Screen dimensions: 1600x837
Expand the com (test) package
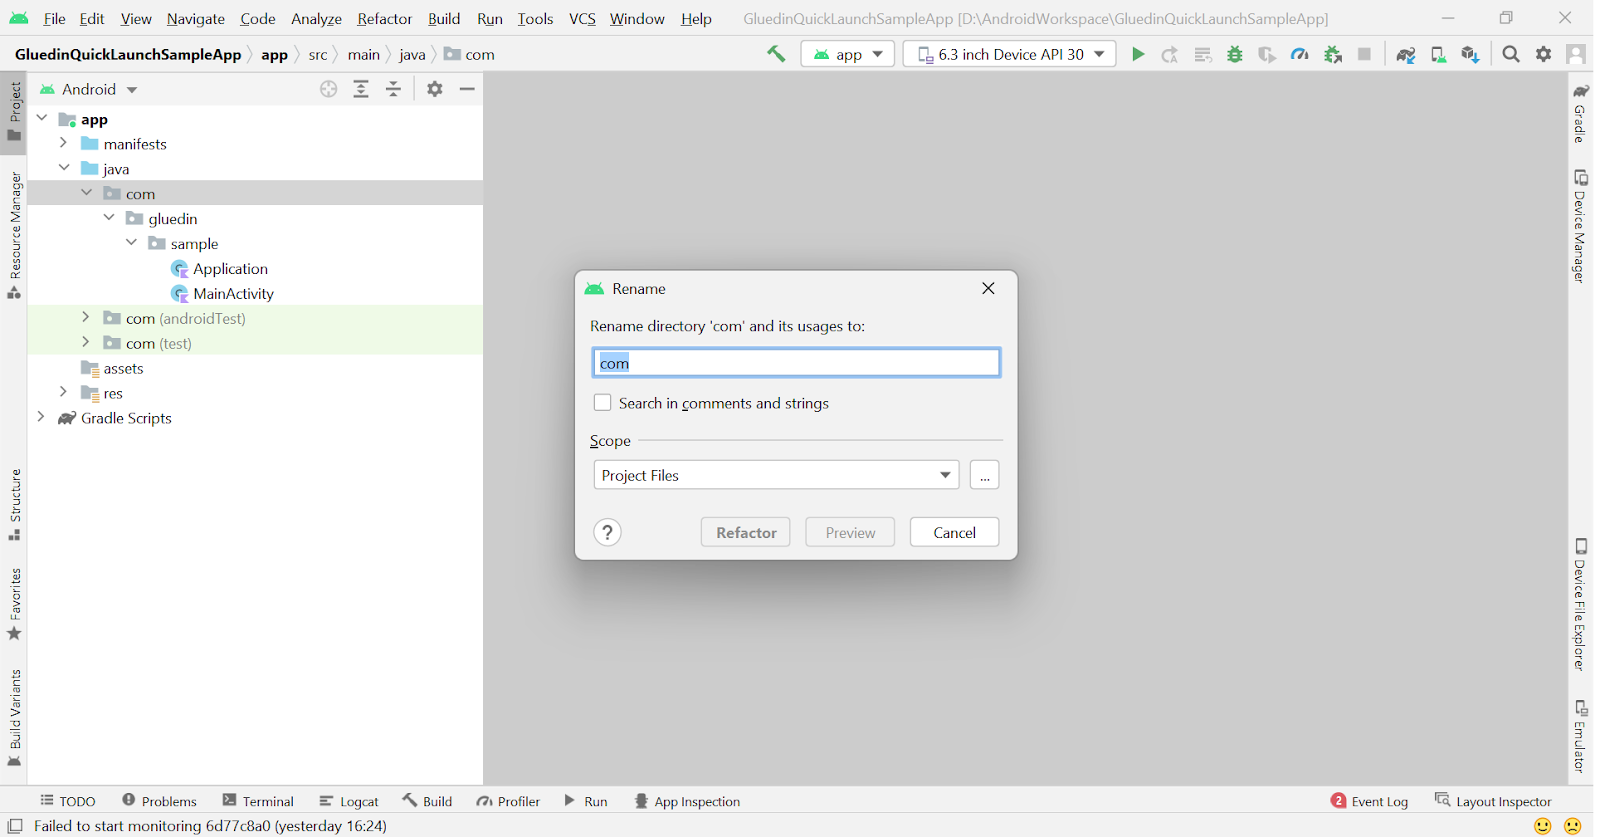pyautogui.click(x=86, y=342)
